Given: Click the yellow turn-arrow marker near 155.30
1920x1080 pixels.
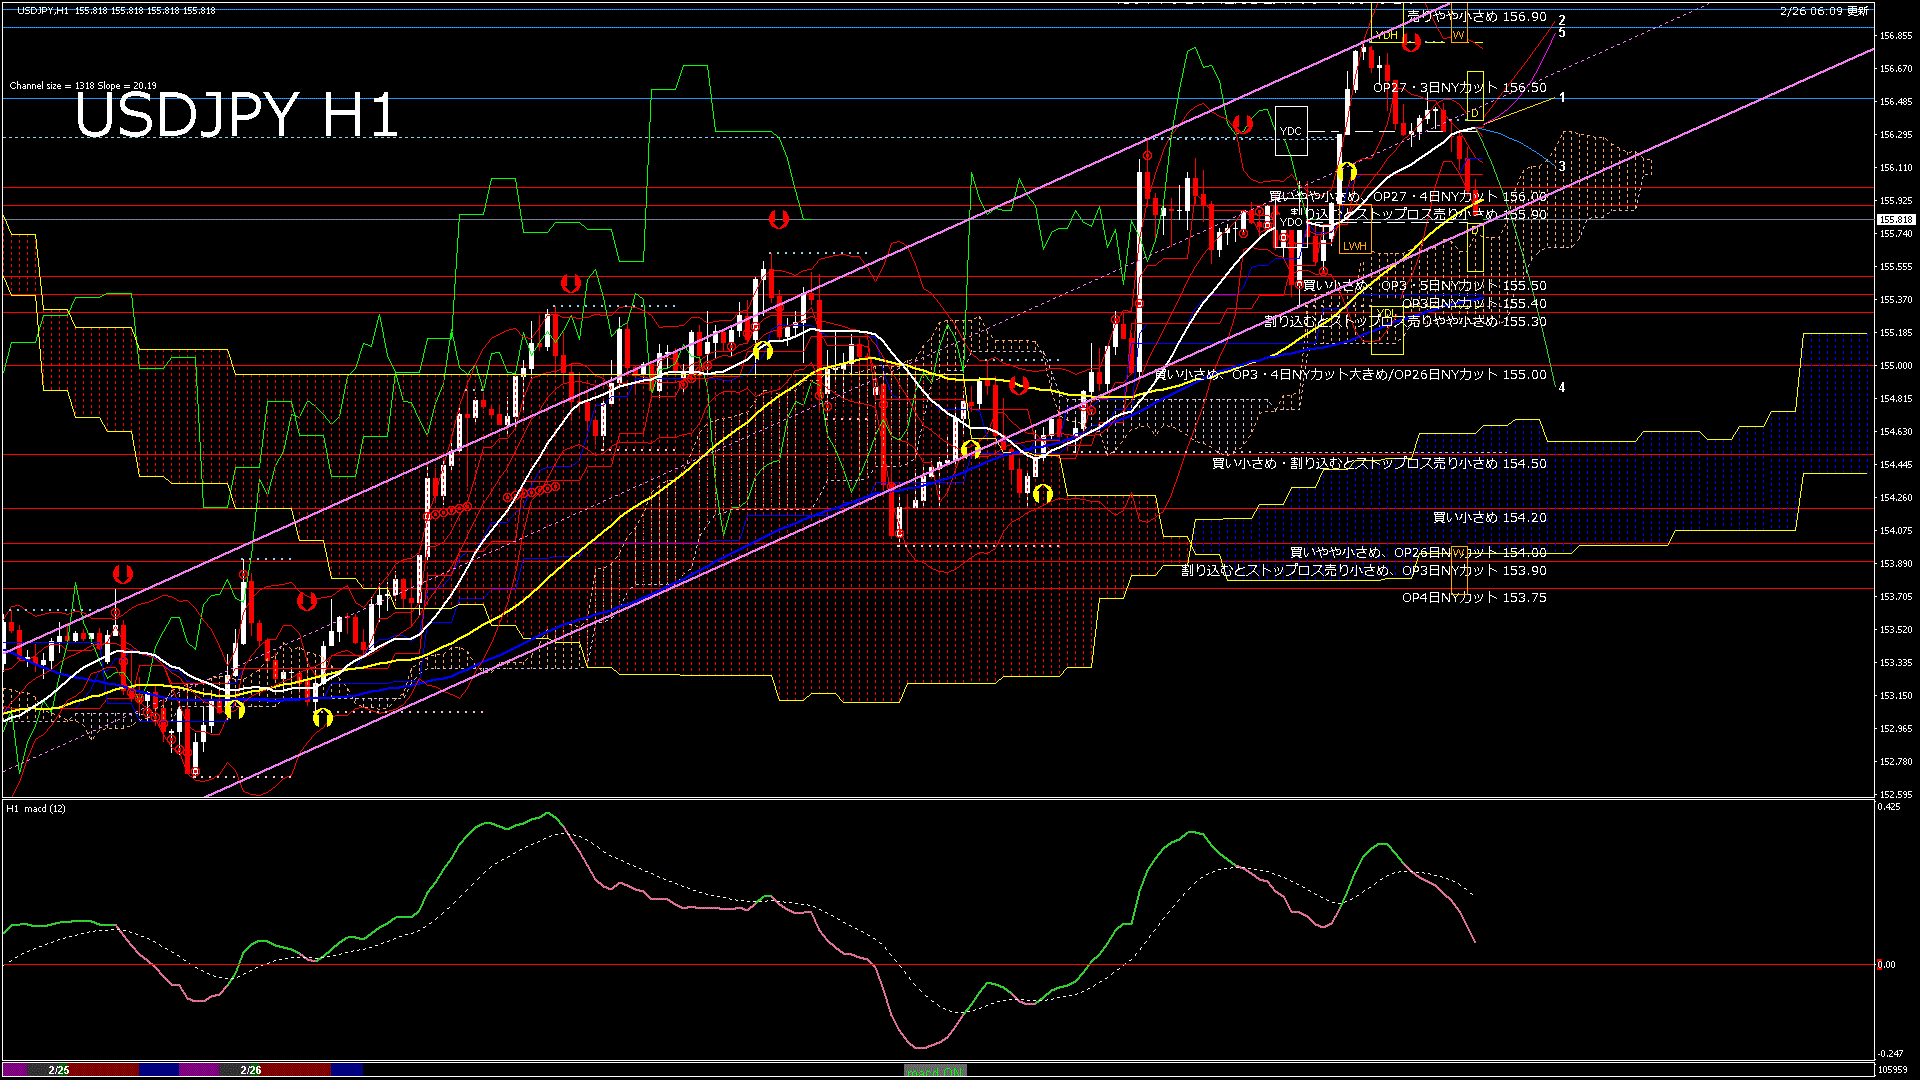Looking at the screenshot, I should click(x=765, y=351).
